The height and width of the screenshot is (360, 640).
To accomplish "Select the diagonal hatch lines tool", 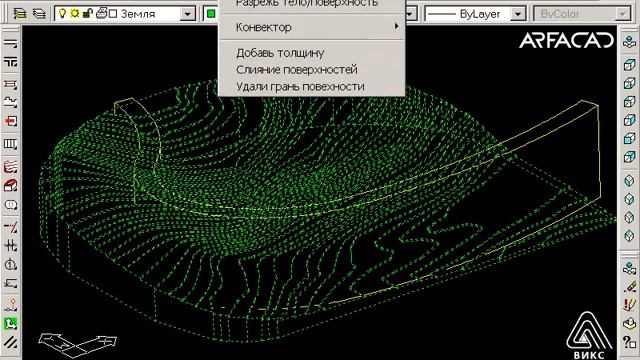I will 11,342.
